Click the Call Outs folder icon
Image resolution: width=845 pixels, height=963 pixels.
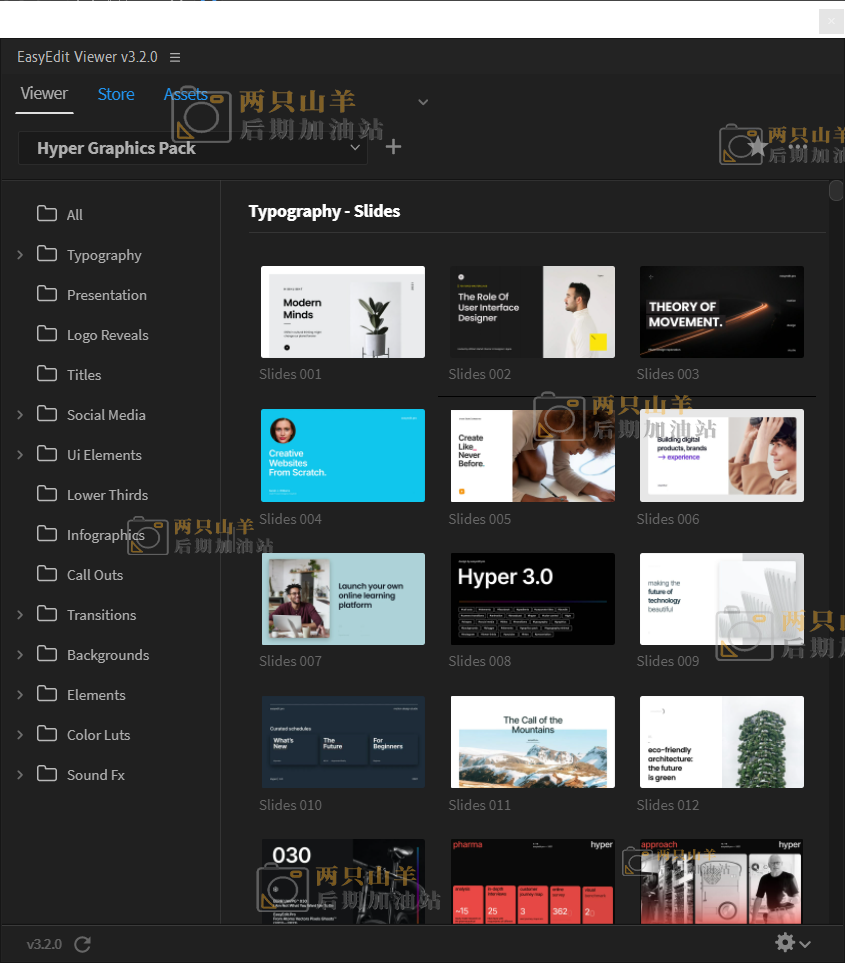[x=47, y=574]
